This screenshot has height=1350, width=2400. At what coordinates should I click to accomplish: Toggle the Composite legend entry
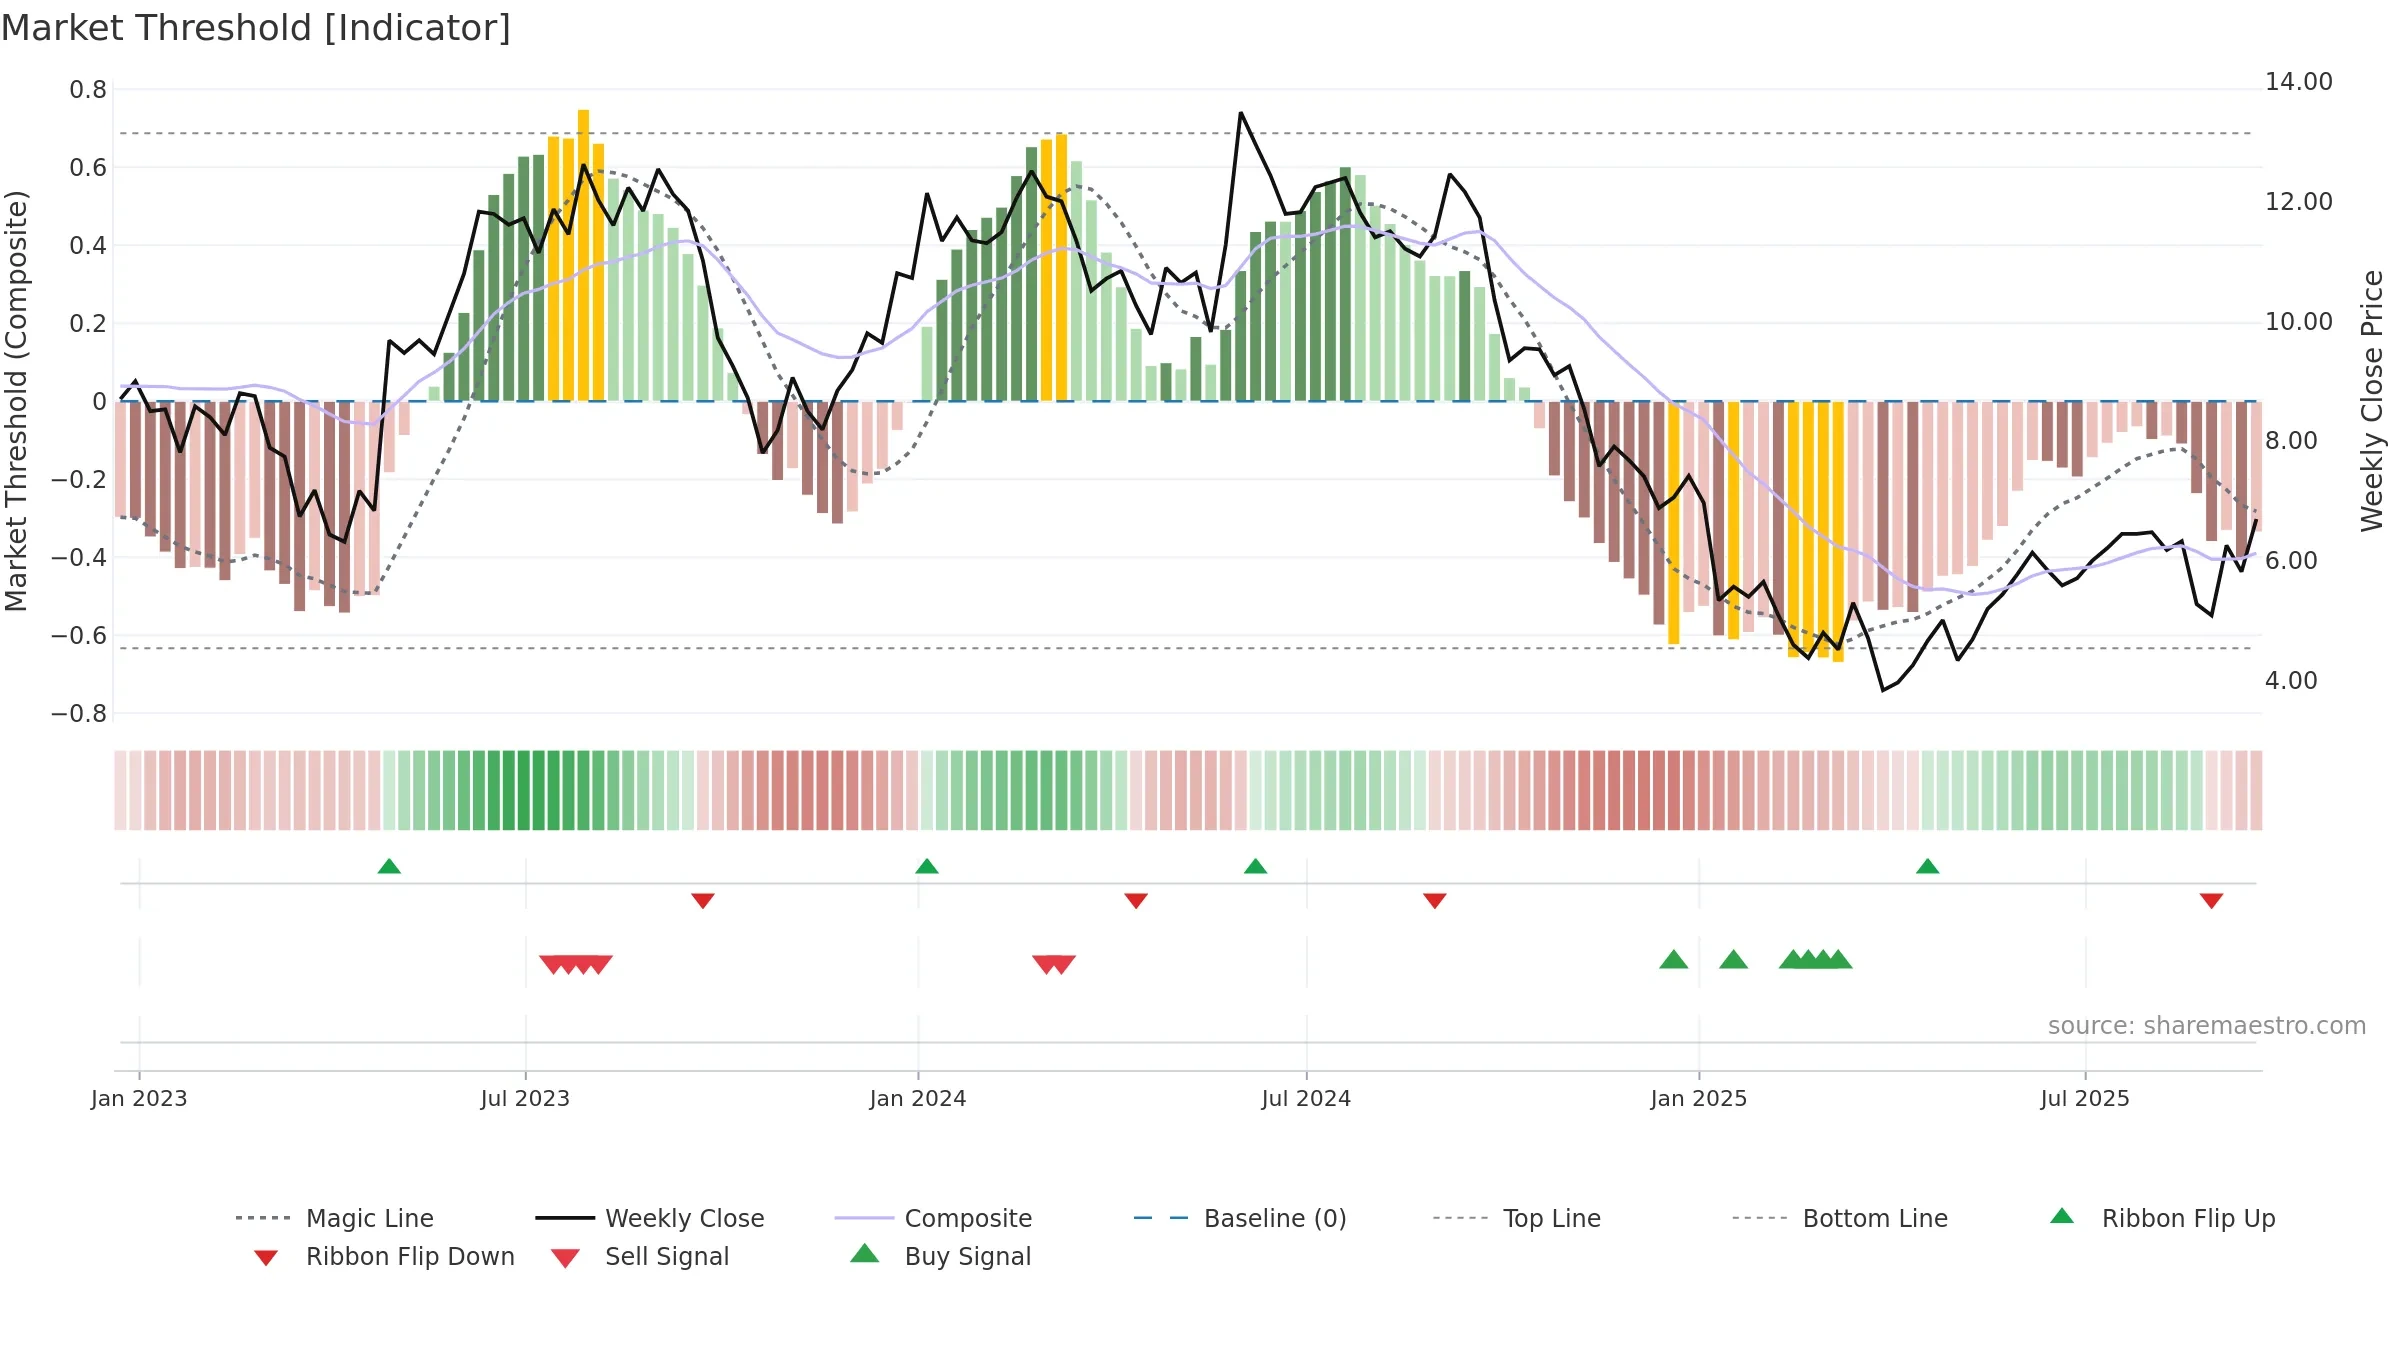pos(934,1218)
